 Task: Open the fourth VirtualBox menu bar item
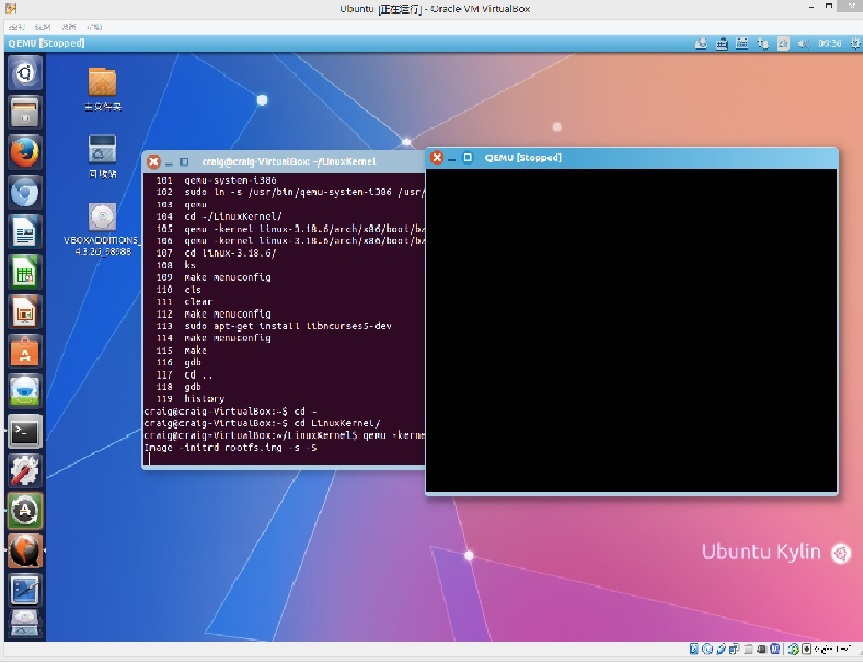tap(95, 26)
